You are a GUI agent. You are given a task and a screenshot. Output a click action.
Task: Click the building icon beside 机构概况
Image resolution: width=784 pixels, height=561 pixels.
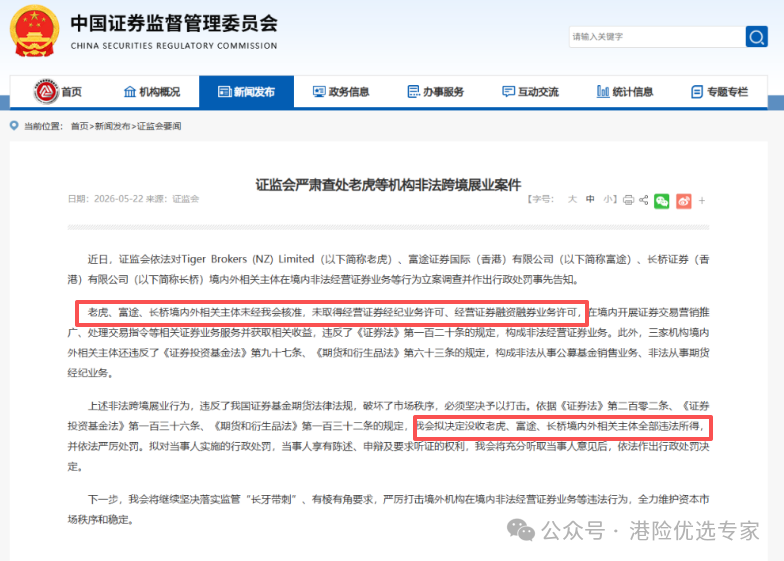tap(130, 92)
